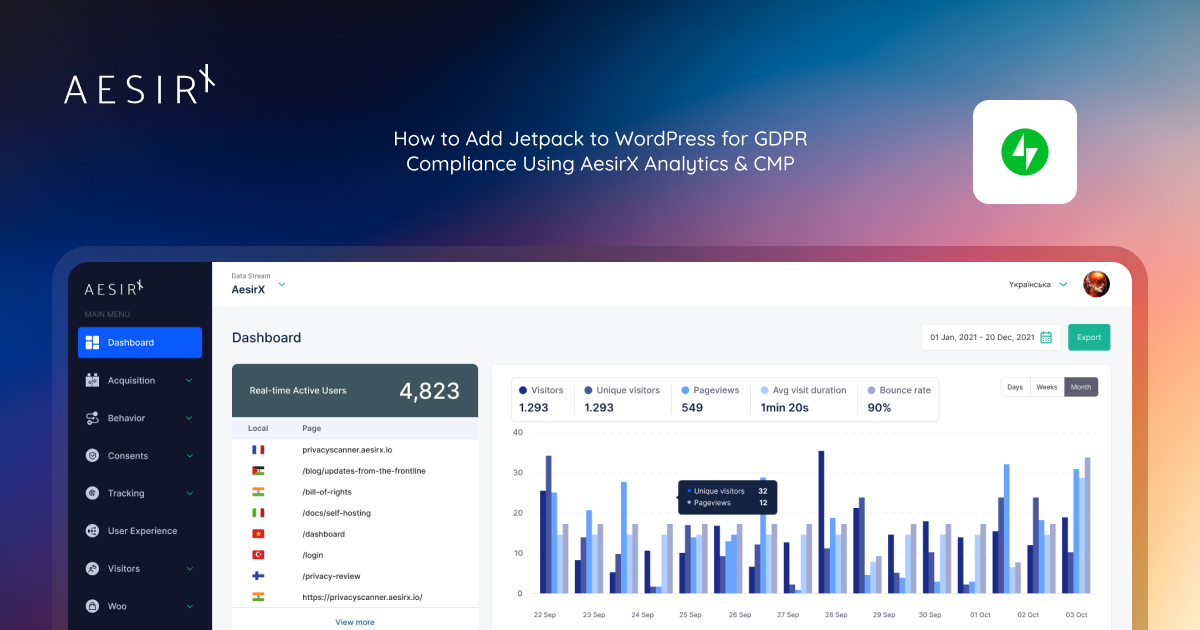Image resolution: width=1200 pixels, height=630 pixels.
Task: Click the User Experience icon
Action: [x=92, y=530]
